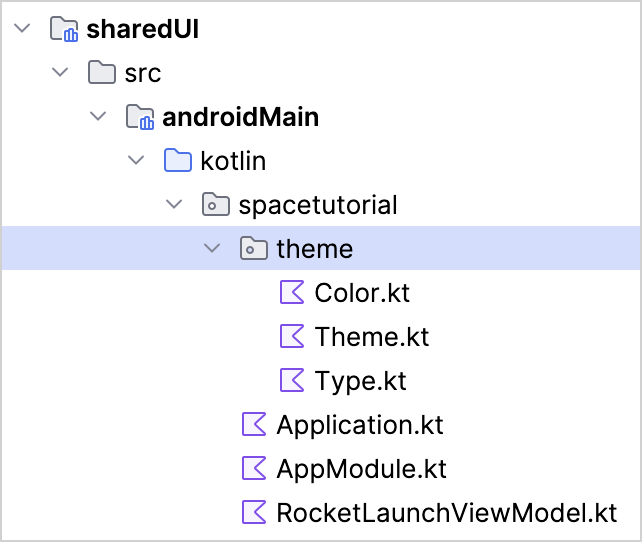Click the theme package icon
The height and width of the screenshot is (542, 642).
point(254,248)
